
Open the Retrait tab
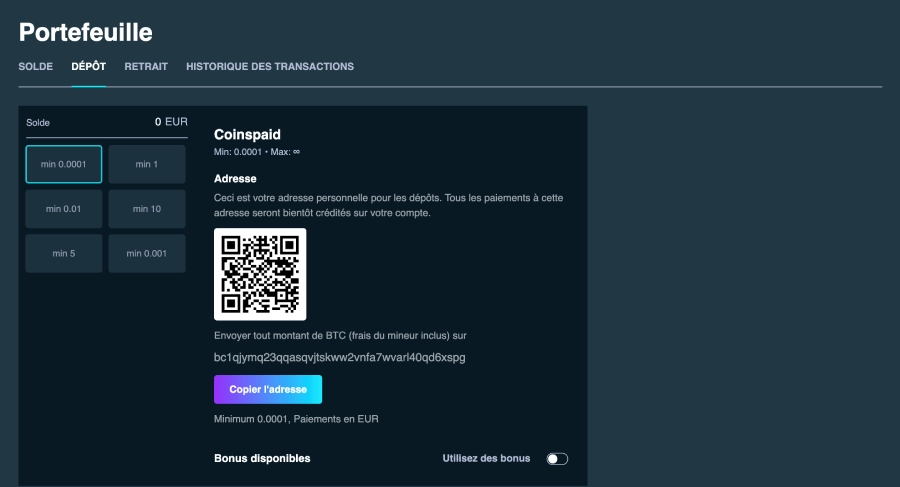145,67
